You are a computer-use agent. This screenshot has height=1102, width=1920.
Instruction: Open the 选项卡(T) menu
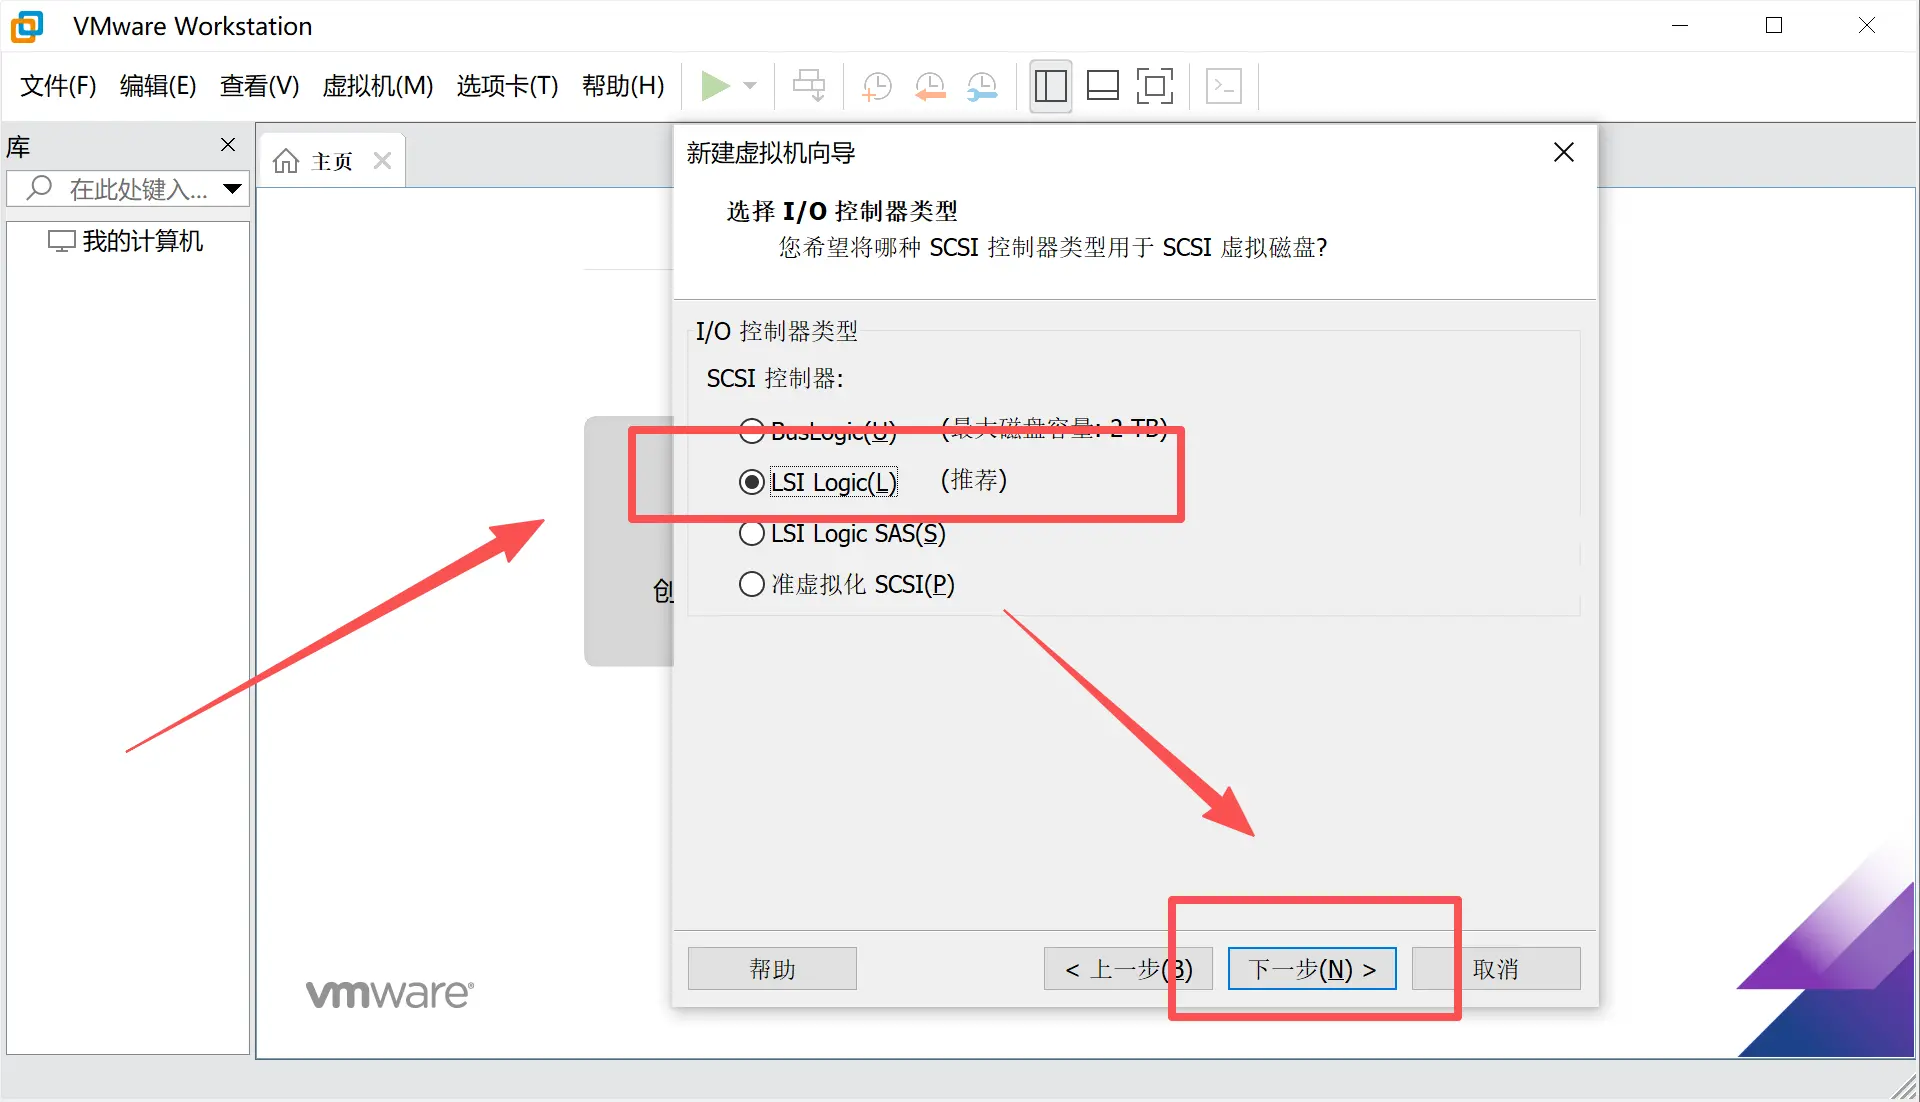tap(507, 86)
